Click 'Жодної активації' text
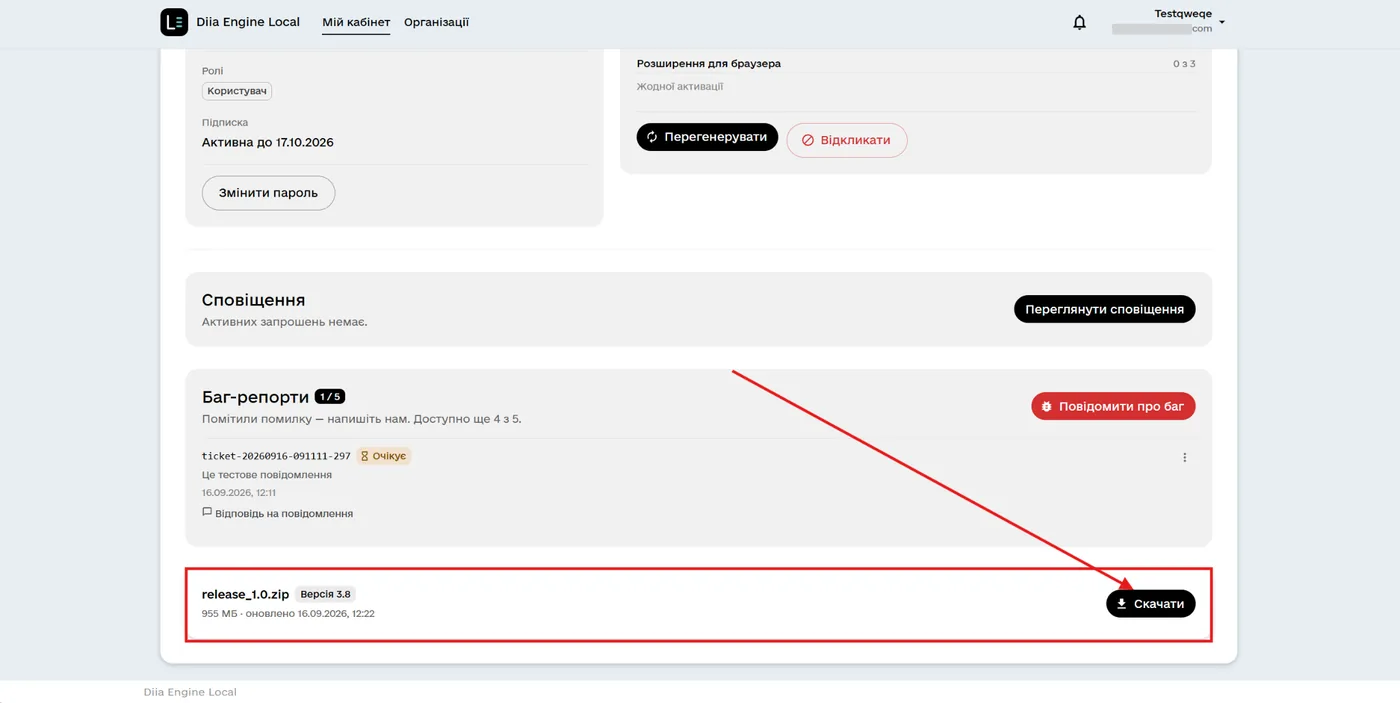The image size is (1400, 703). (680, 87)
